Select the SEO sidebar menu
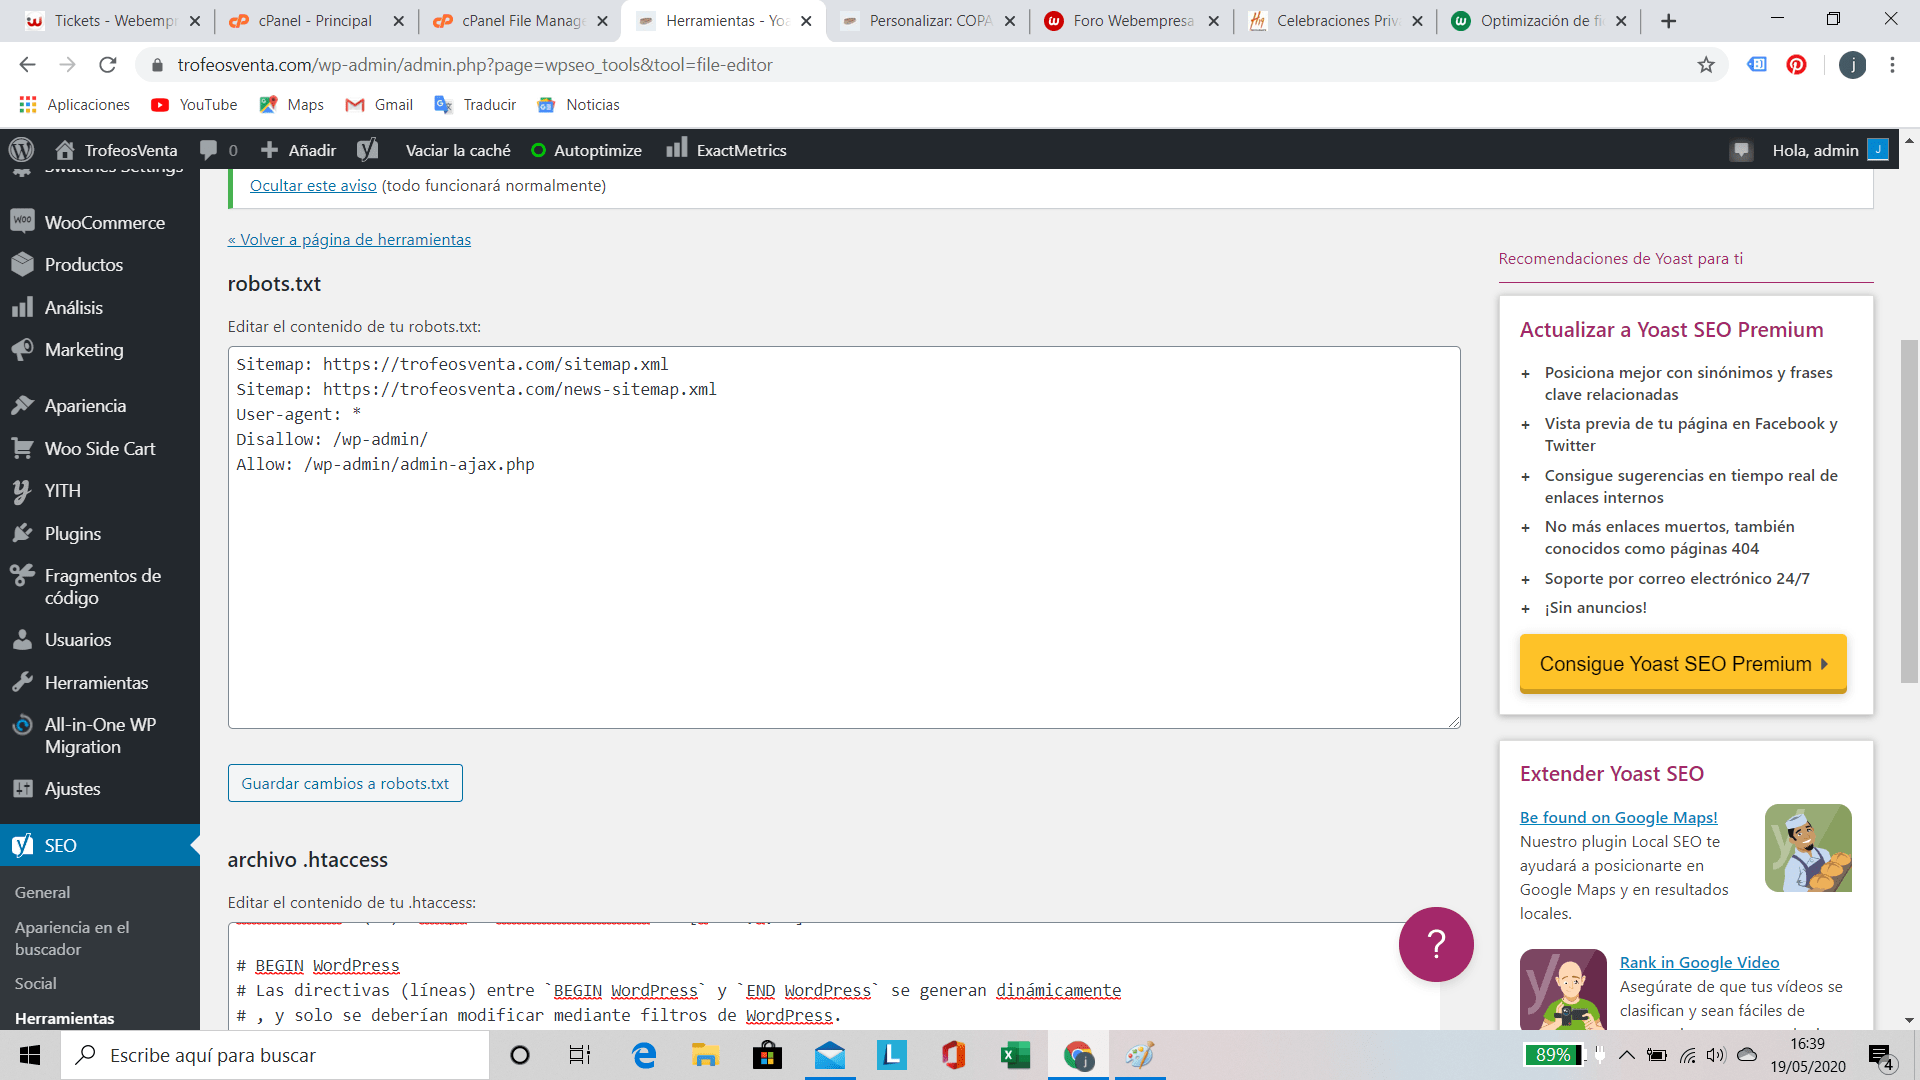The width and height of the screenshot is (1920, 1080). click(100, 846)
